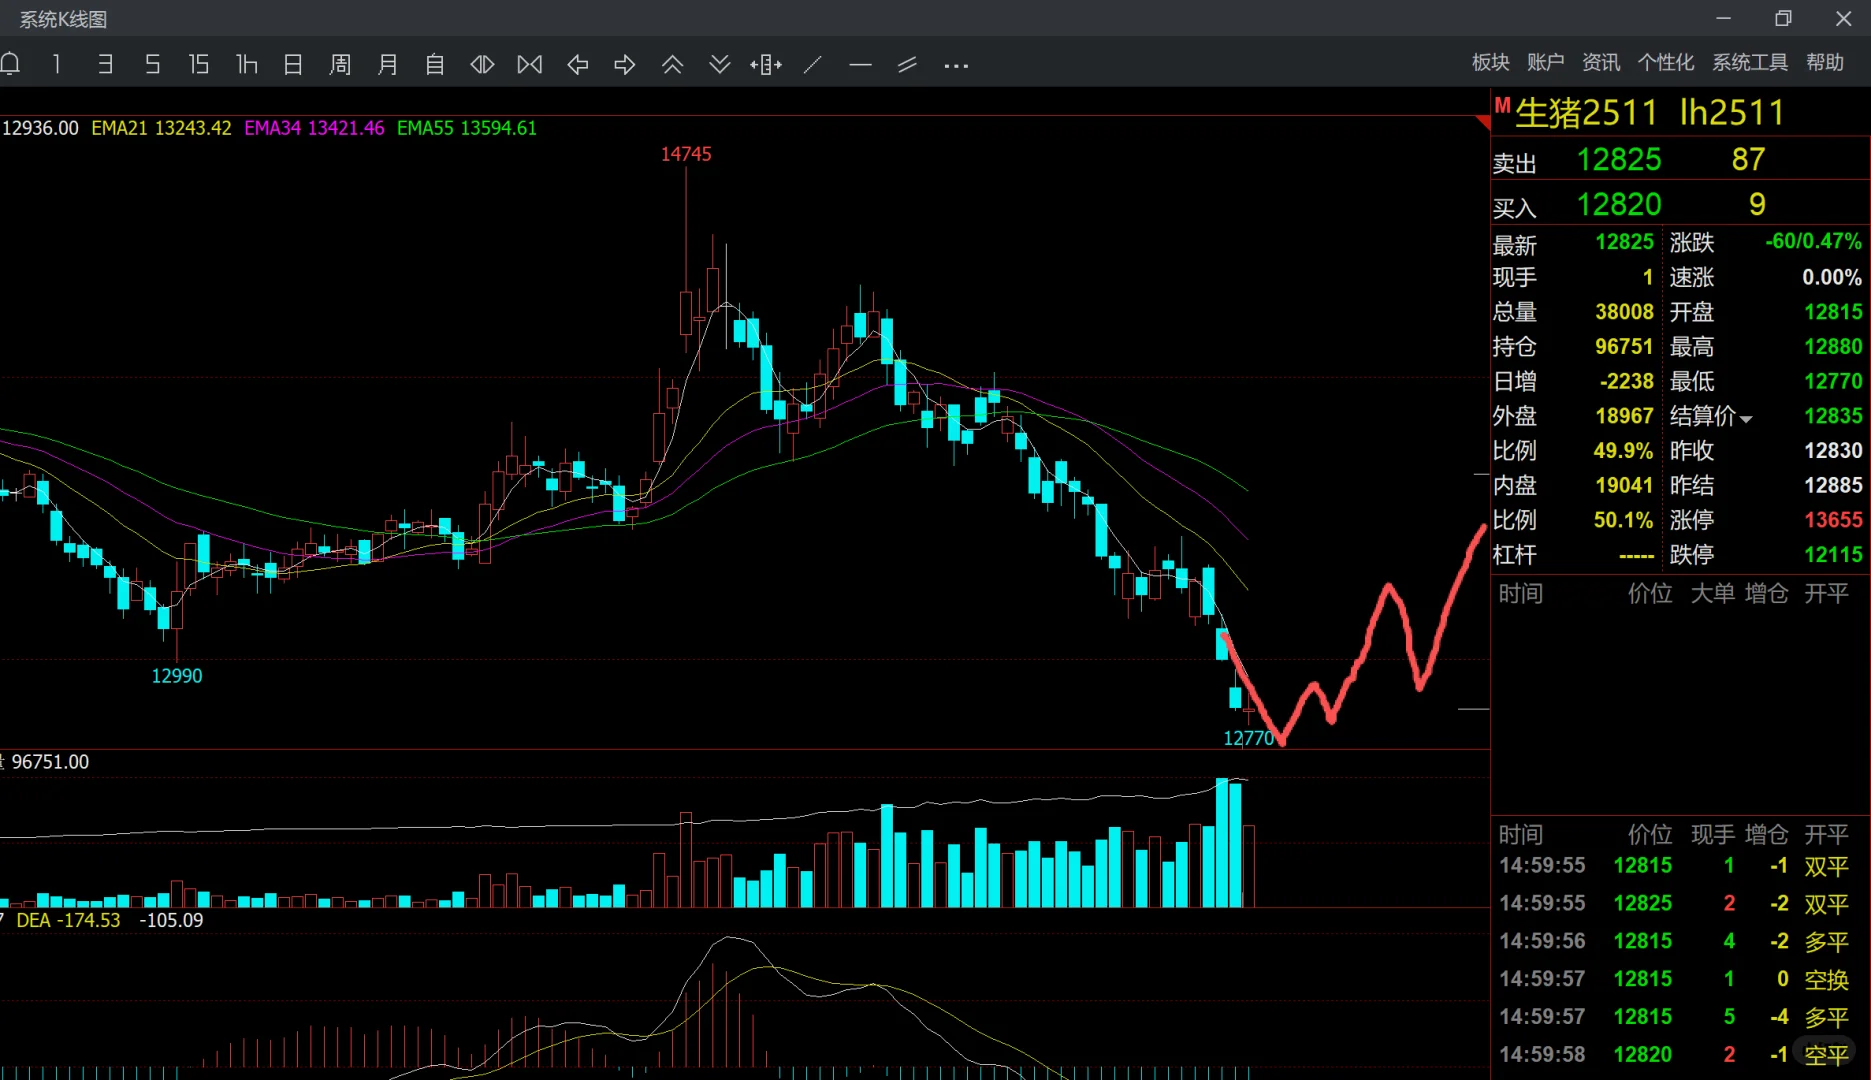Open the 系统工具 menu

1750,63
